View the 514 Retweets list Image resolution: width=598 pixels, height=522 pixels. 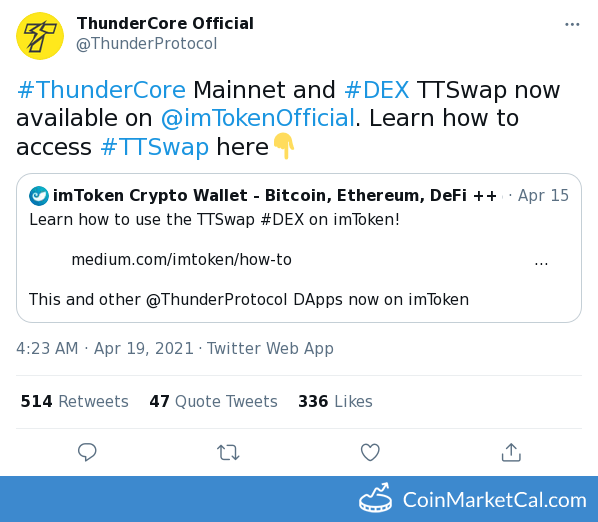(x=74, y=402)
